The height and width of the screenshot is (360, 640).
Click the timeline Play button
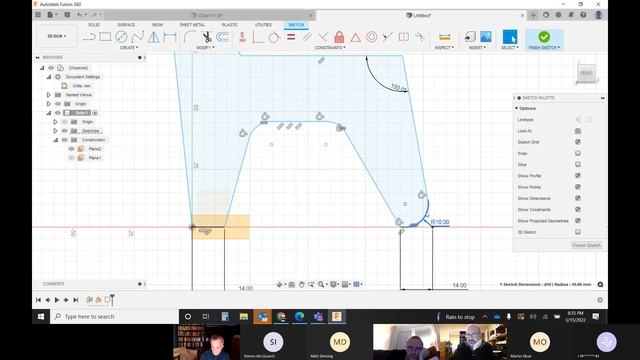tap(57, 300)
